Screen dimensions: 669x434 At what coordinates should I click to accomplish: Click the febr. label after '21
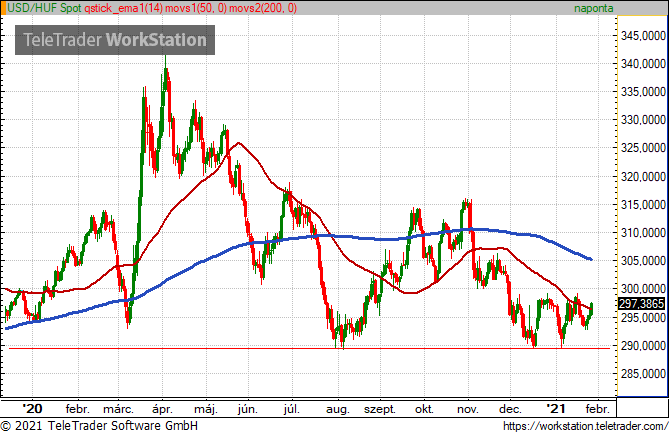pyautogui.click(x=597, y=409)
